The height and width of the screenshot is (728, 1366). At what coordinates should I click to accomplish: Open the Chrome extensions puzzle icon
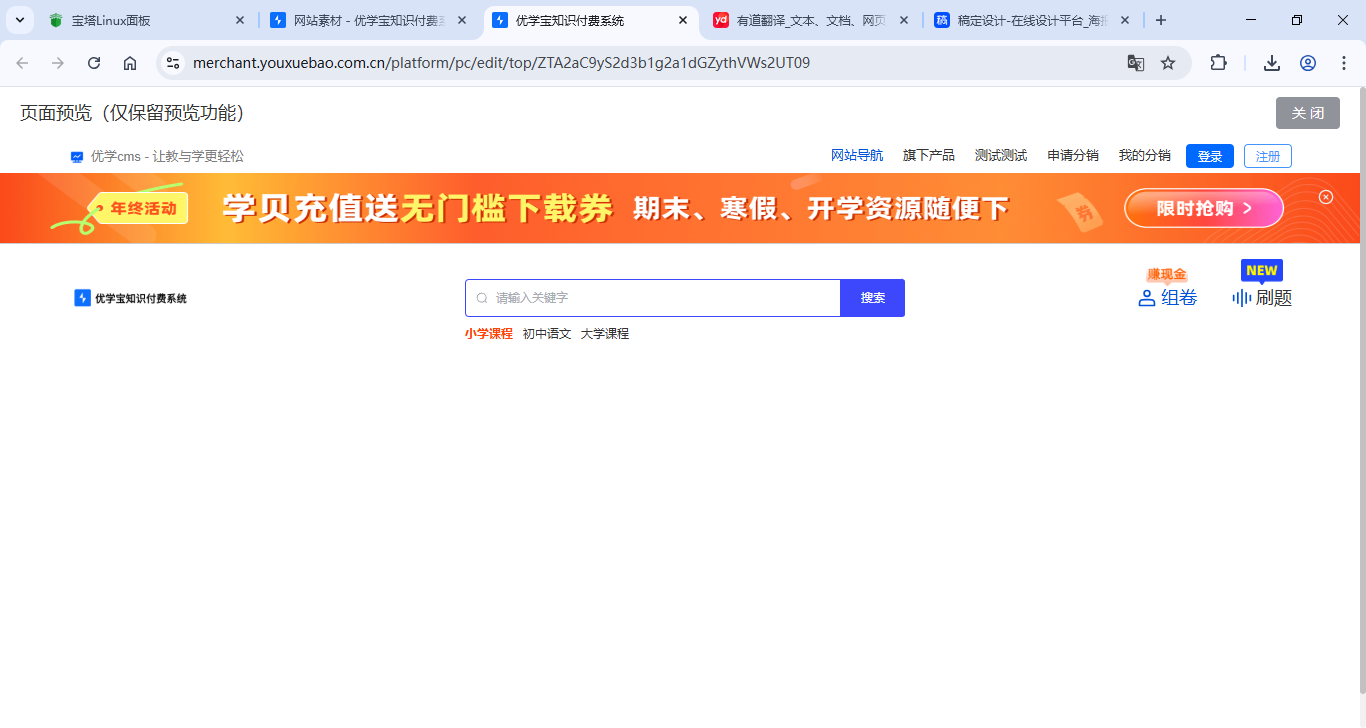coord(1218,63)
